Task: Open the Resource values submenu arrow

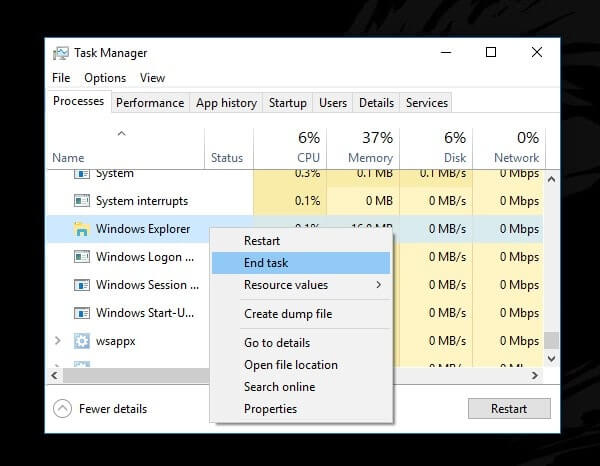Action: (378, 285)
